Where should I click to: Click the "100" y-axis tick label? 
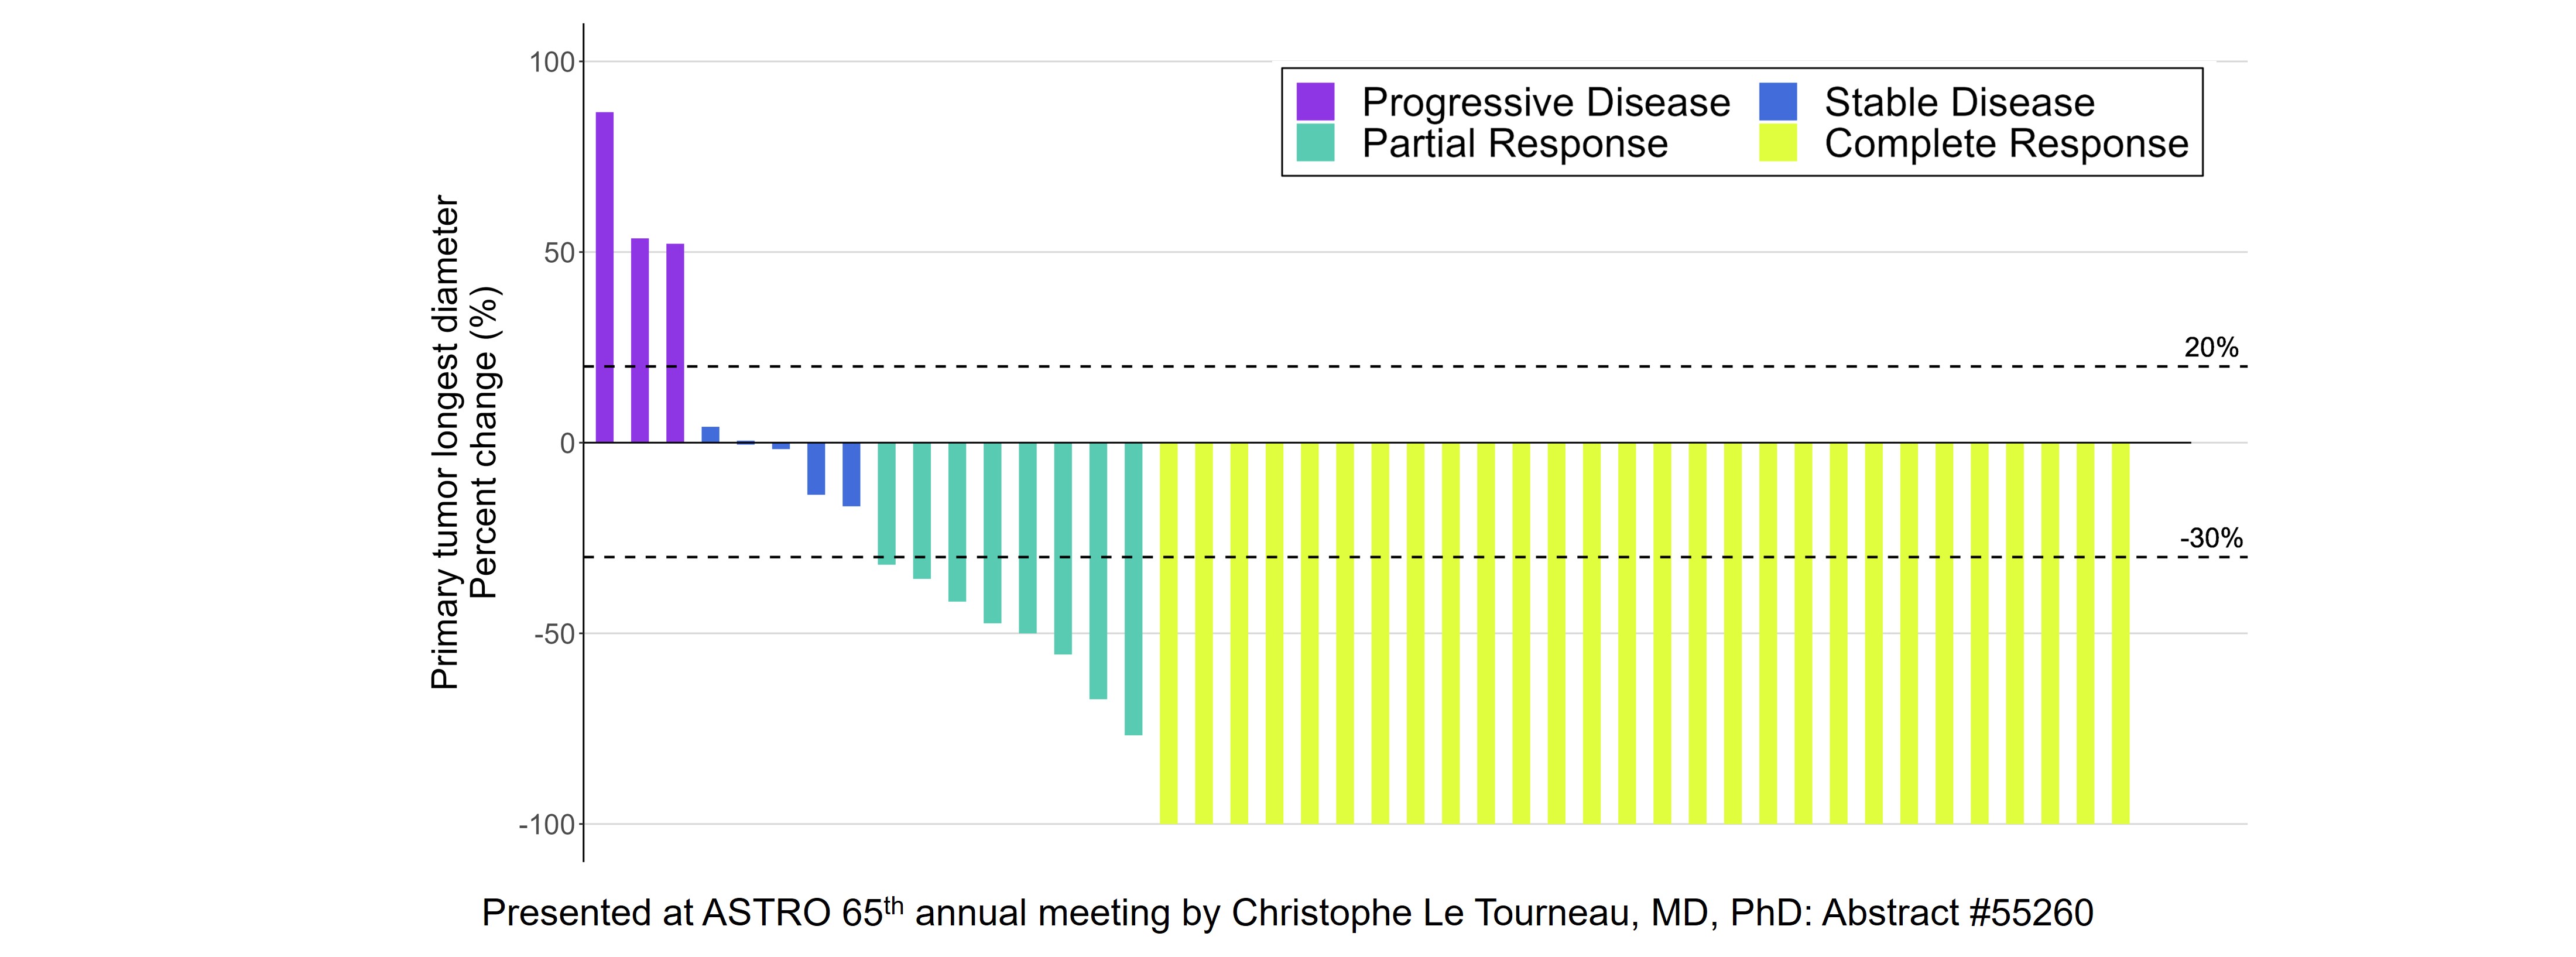click(552, 62)
